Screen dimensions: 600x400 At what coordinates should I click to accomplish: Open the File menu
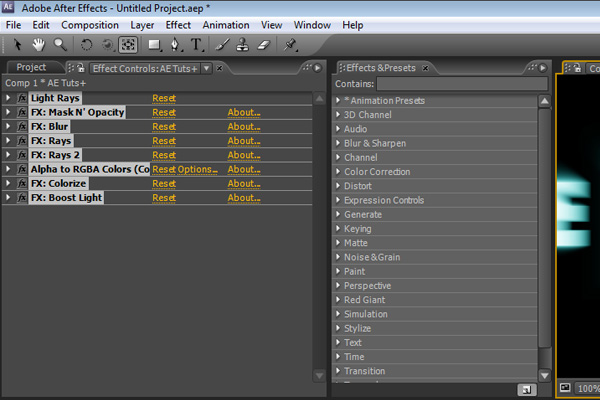pos(13,25)
